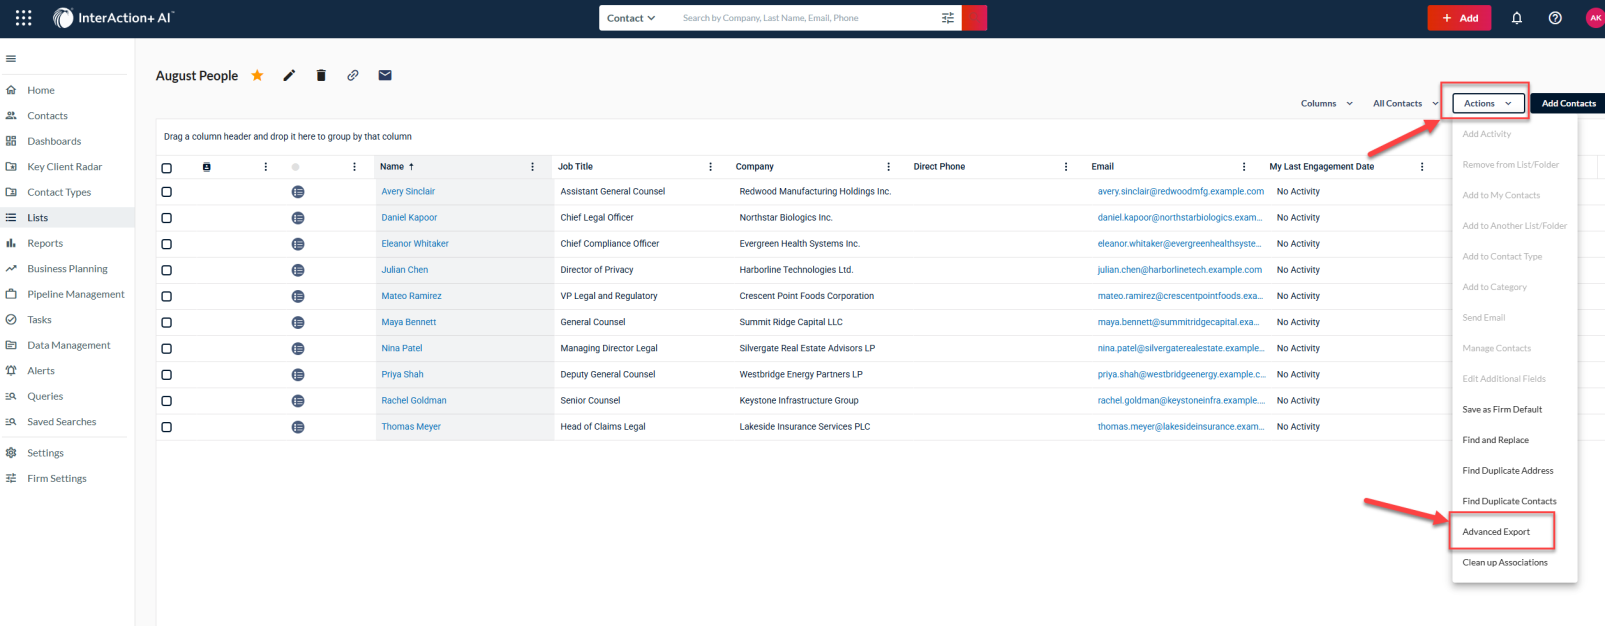Open Email column options menu

[x=1244, y=167]
